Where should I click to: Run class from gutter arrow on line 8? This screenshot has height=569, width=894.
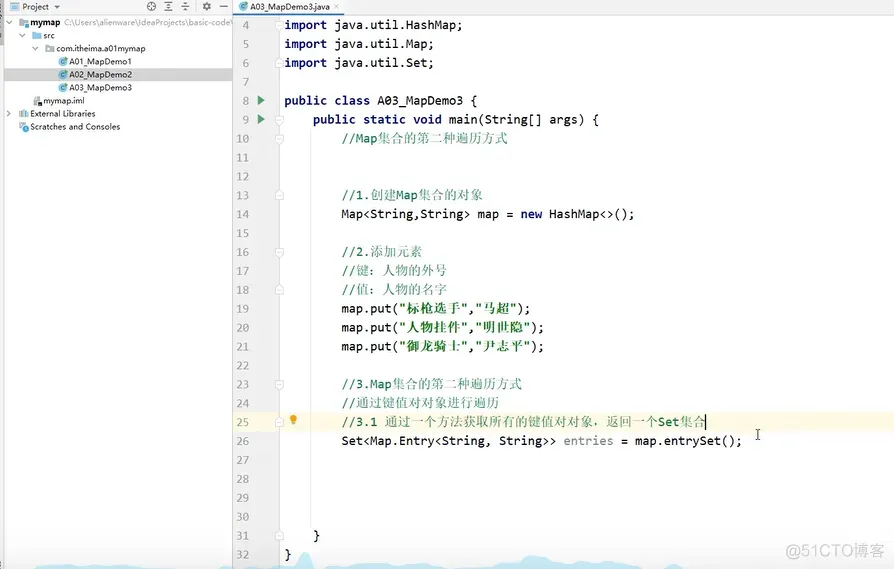pos(261,100)
